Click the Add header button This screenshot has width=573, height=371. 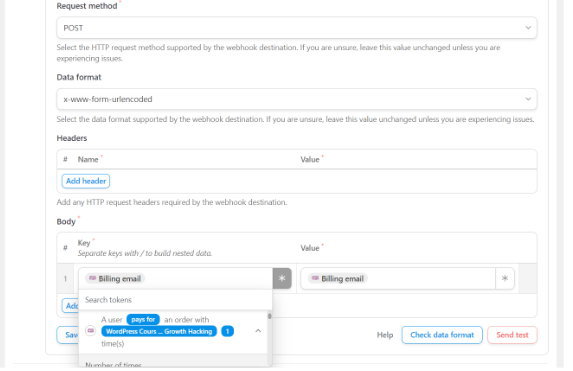point(86,181)
